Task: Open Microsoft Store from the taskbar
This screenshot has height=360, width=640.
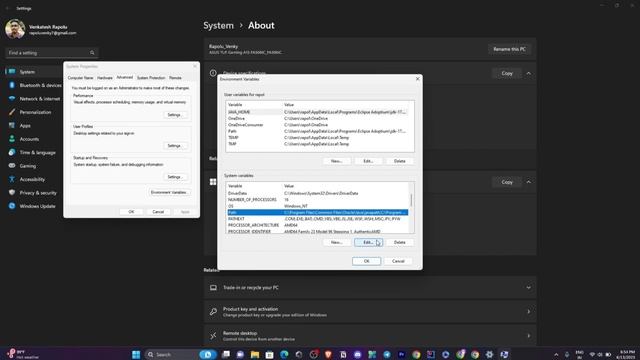Action: pos(269,354)
